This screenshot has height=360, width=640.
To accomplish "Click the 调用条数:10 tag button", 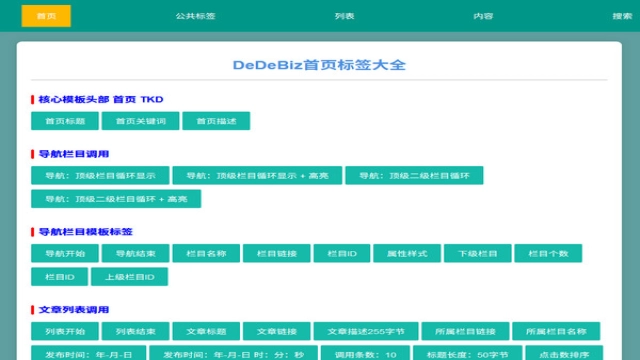I will pos(366,353).
